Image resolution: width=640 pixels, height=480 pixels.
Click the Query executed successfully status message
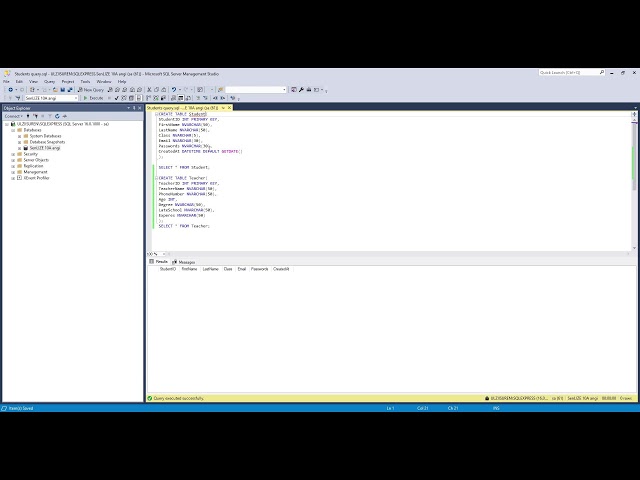(178, 398)
